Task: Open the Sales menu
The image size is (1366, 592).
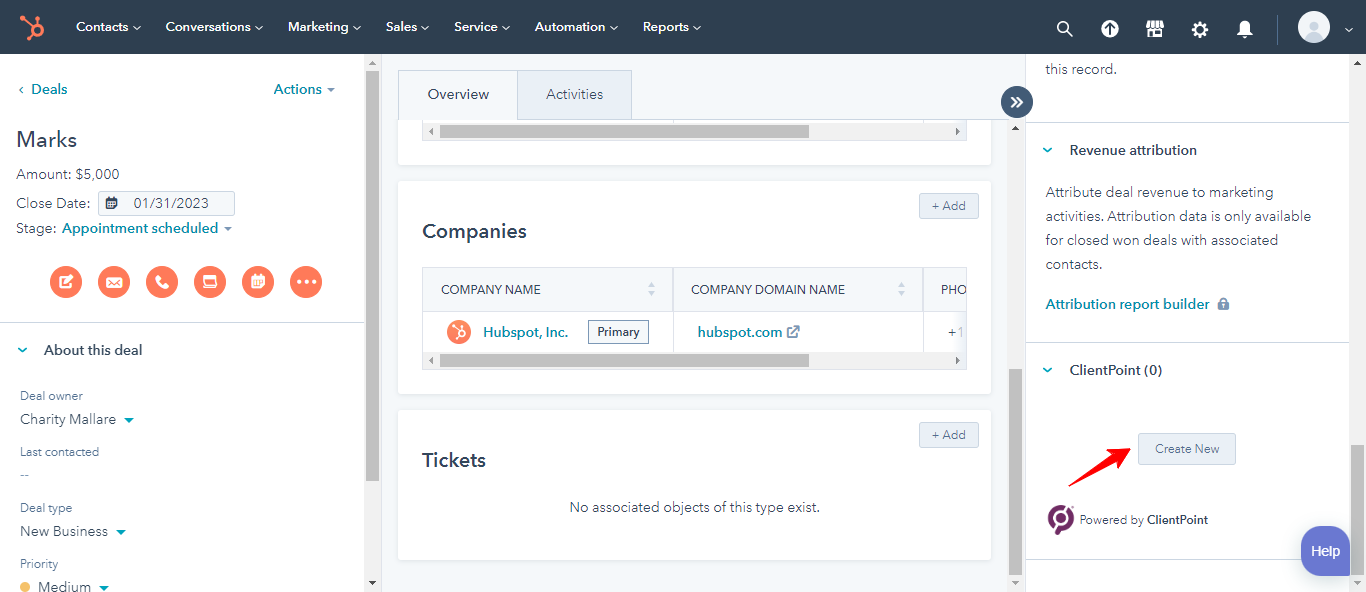Action: [407, 27]
